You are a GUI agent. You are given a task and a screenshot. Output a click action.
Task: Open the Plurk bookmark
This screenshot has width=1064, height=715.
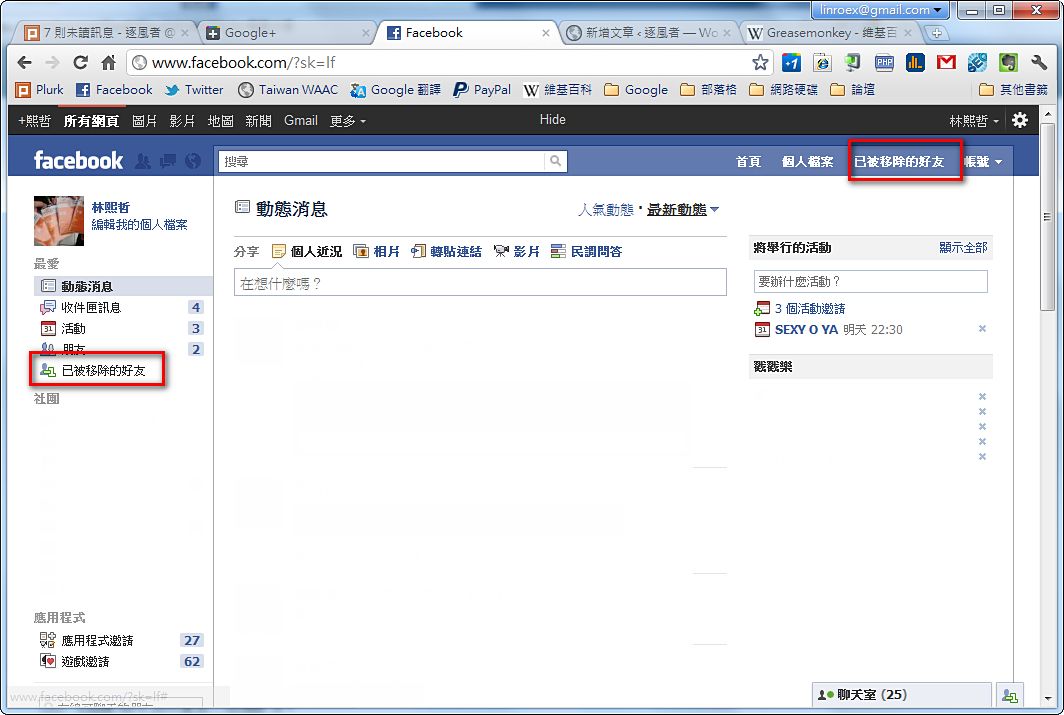pos(39,90)
